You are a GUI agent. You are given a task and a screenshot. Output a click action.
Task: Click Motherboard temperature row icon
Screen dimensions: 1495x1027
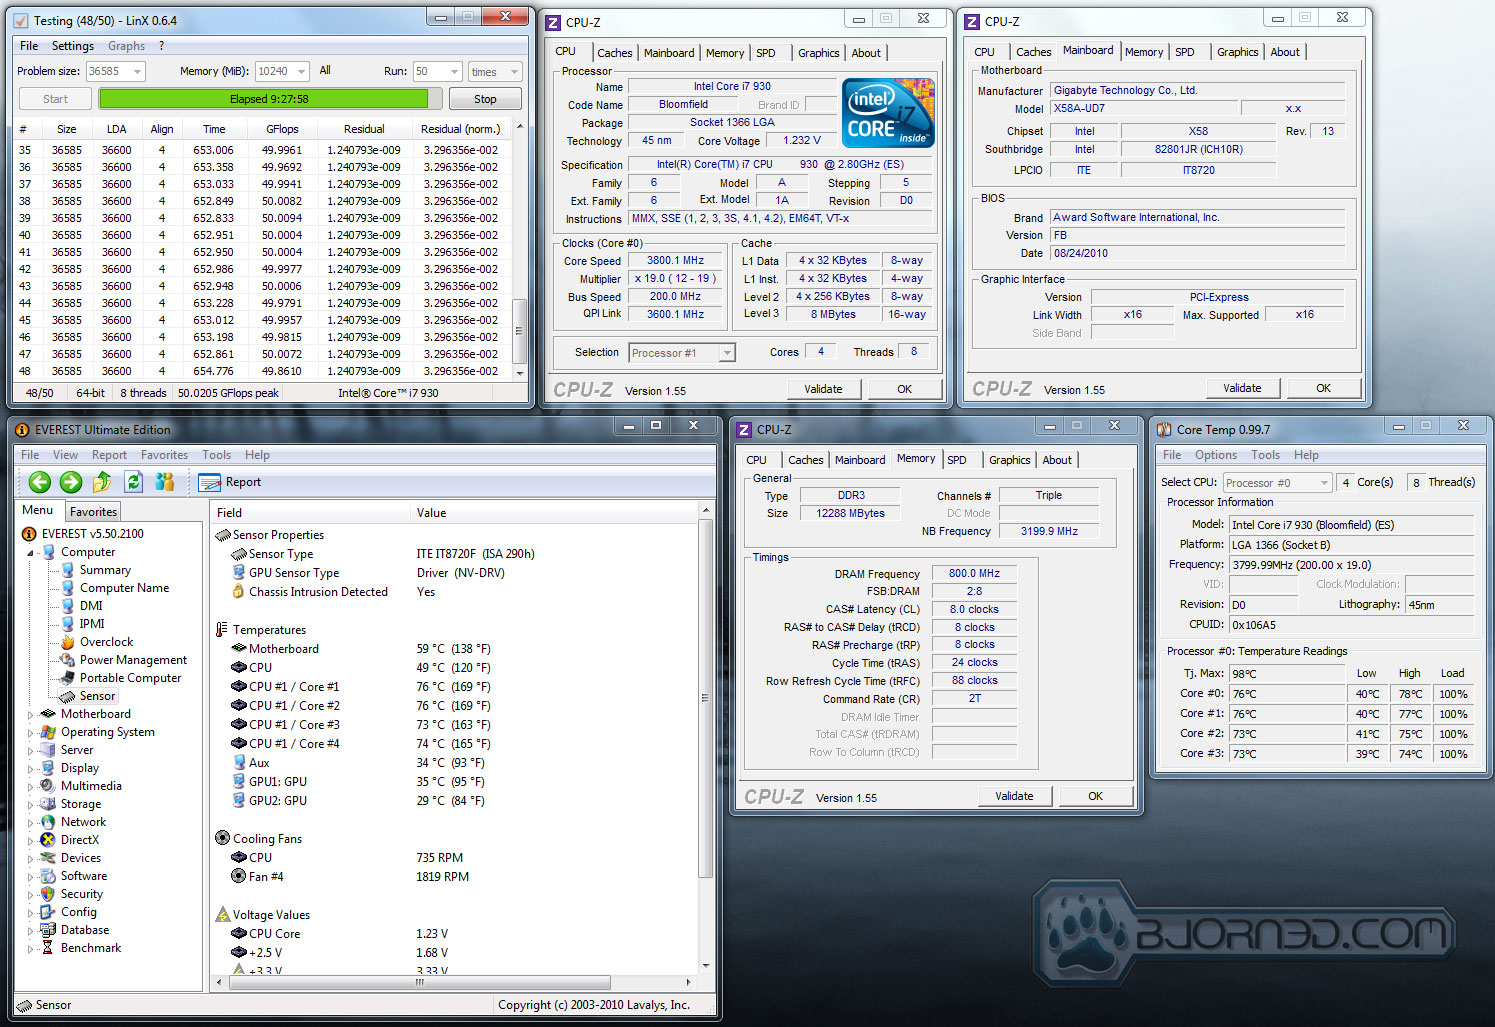[x=239, y=648]
